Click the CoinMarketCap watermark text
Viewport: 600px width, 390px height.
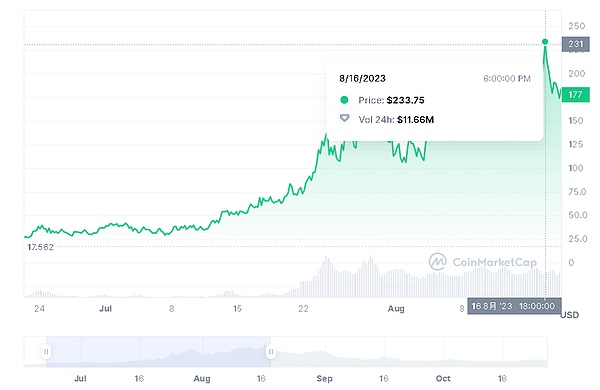[494, 262]
